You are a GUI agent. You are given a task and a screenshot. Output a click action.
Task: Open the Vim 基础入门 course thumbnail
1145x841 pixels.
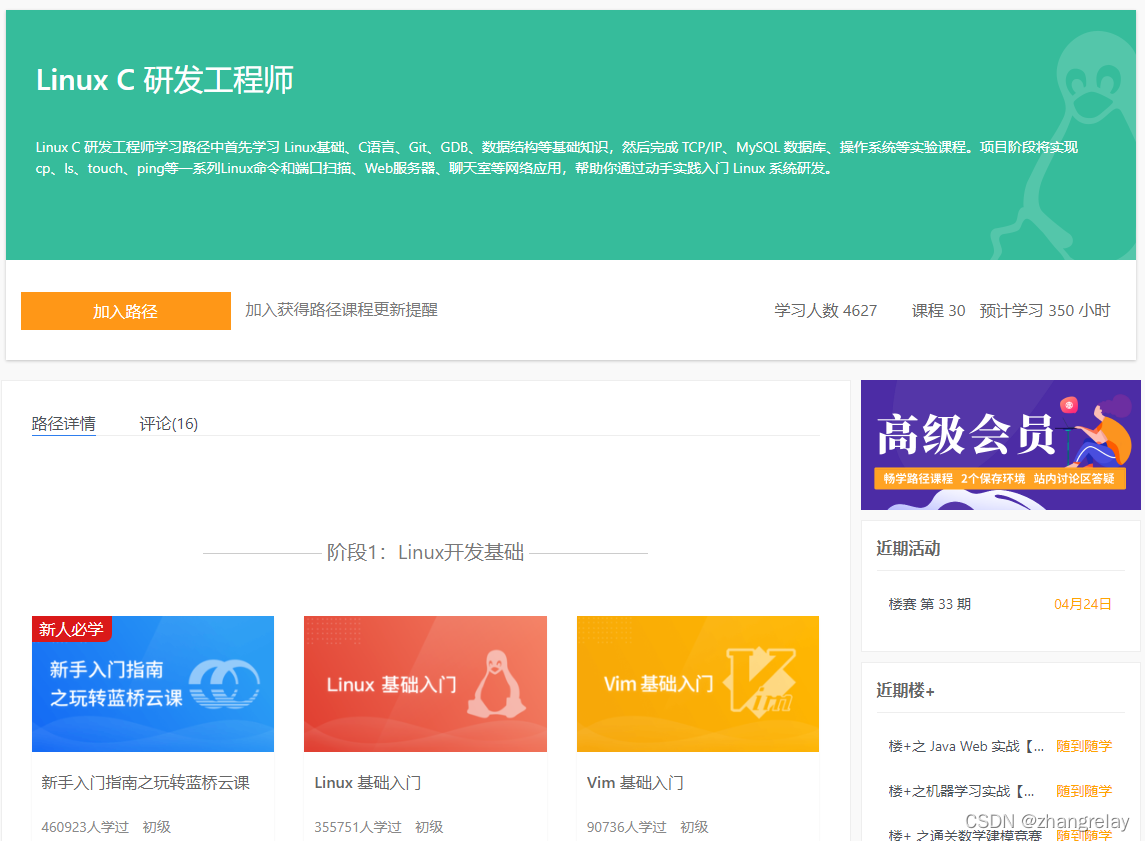tap(697, 684)
